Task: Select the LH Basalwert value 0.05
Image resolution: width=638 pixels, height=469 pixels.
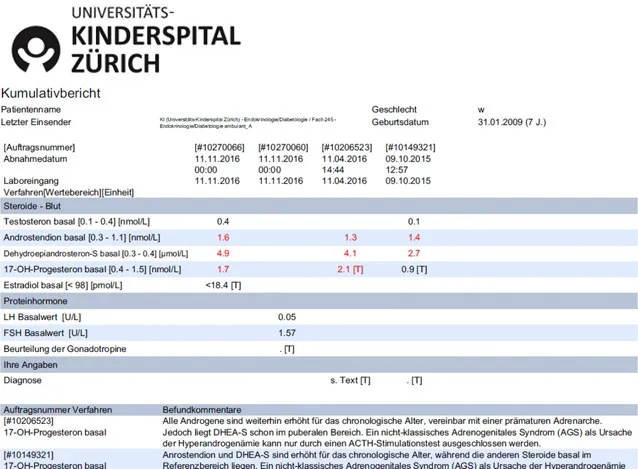Action: pos(287,316)
